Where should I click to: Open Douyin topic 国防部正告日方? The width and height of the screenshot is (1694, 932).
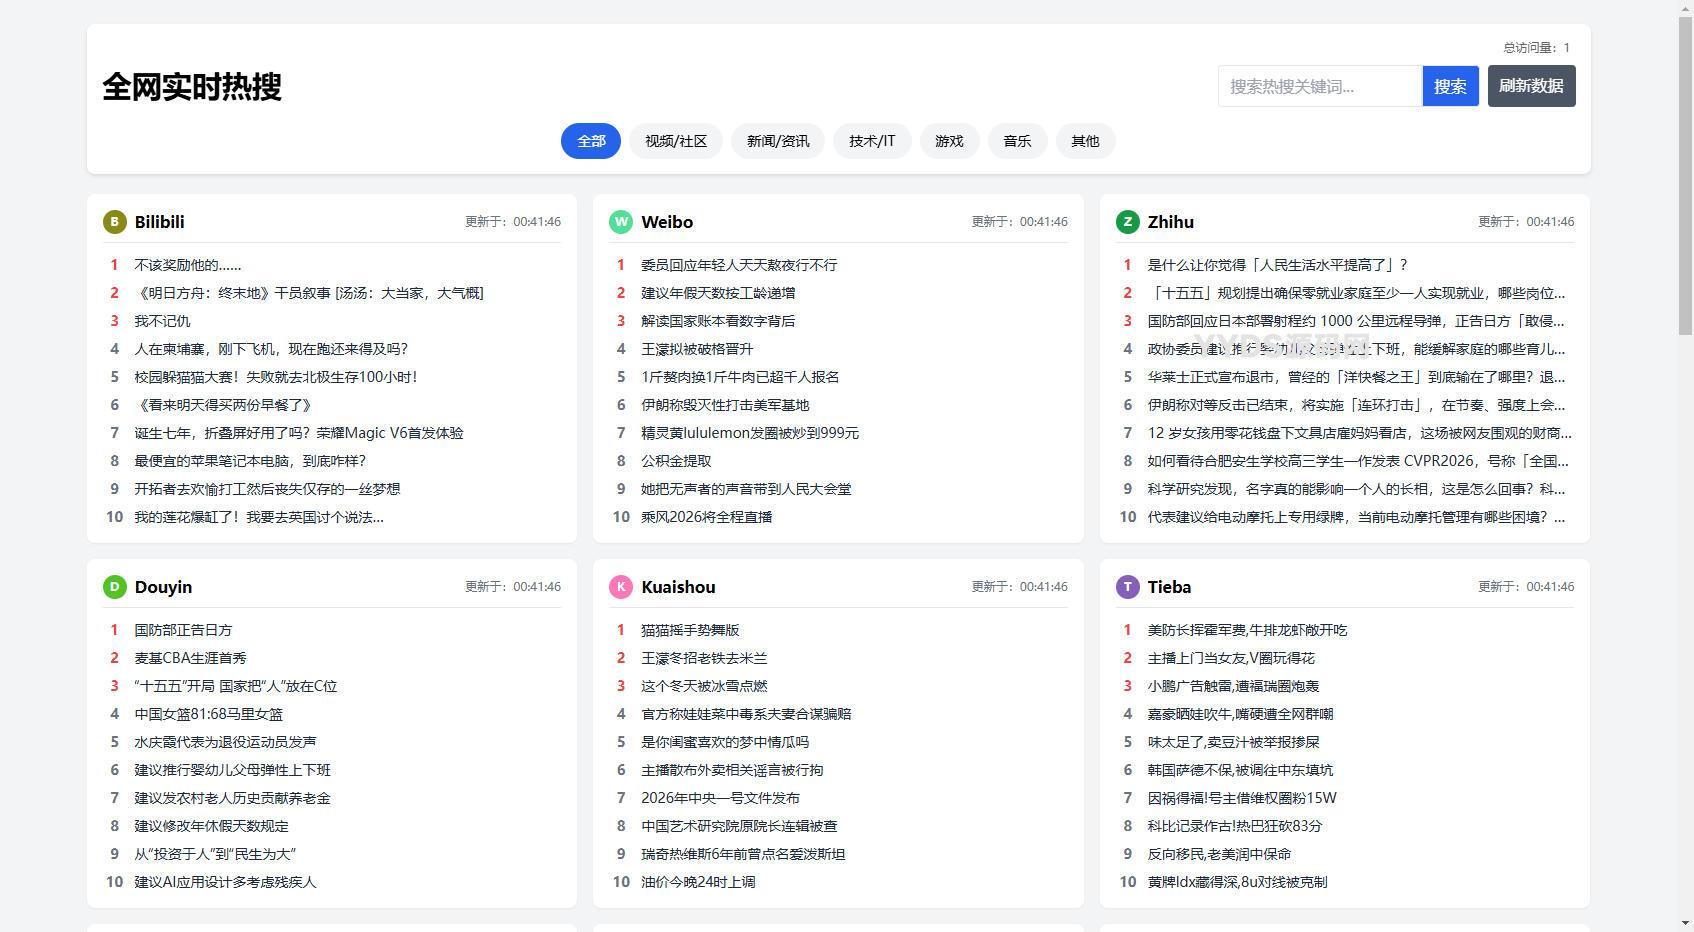(x=182, y=630)
